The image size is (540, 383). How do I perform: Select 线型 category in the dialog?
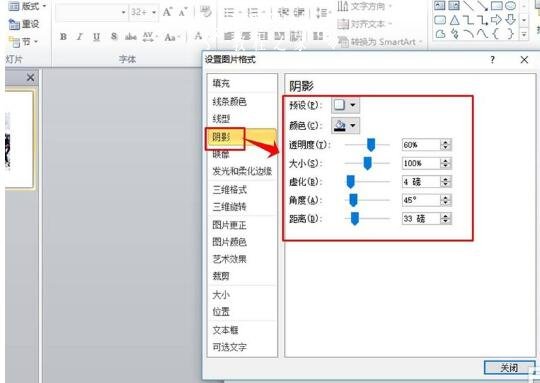pos(242,119)
